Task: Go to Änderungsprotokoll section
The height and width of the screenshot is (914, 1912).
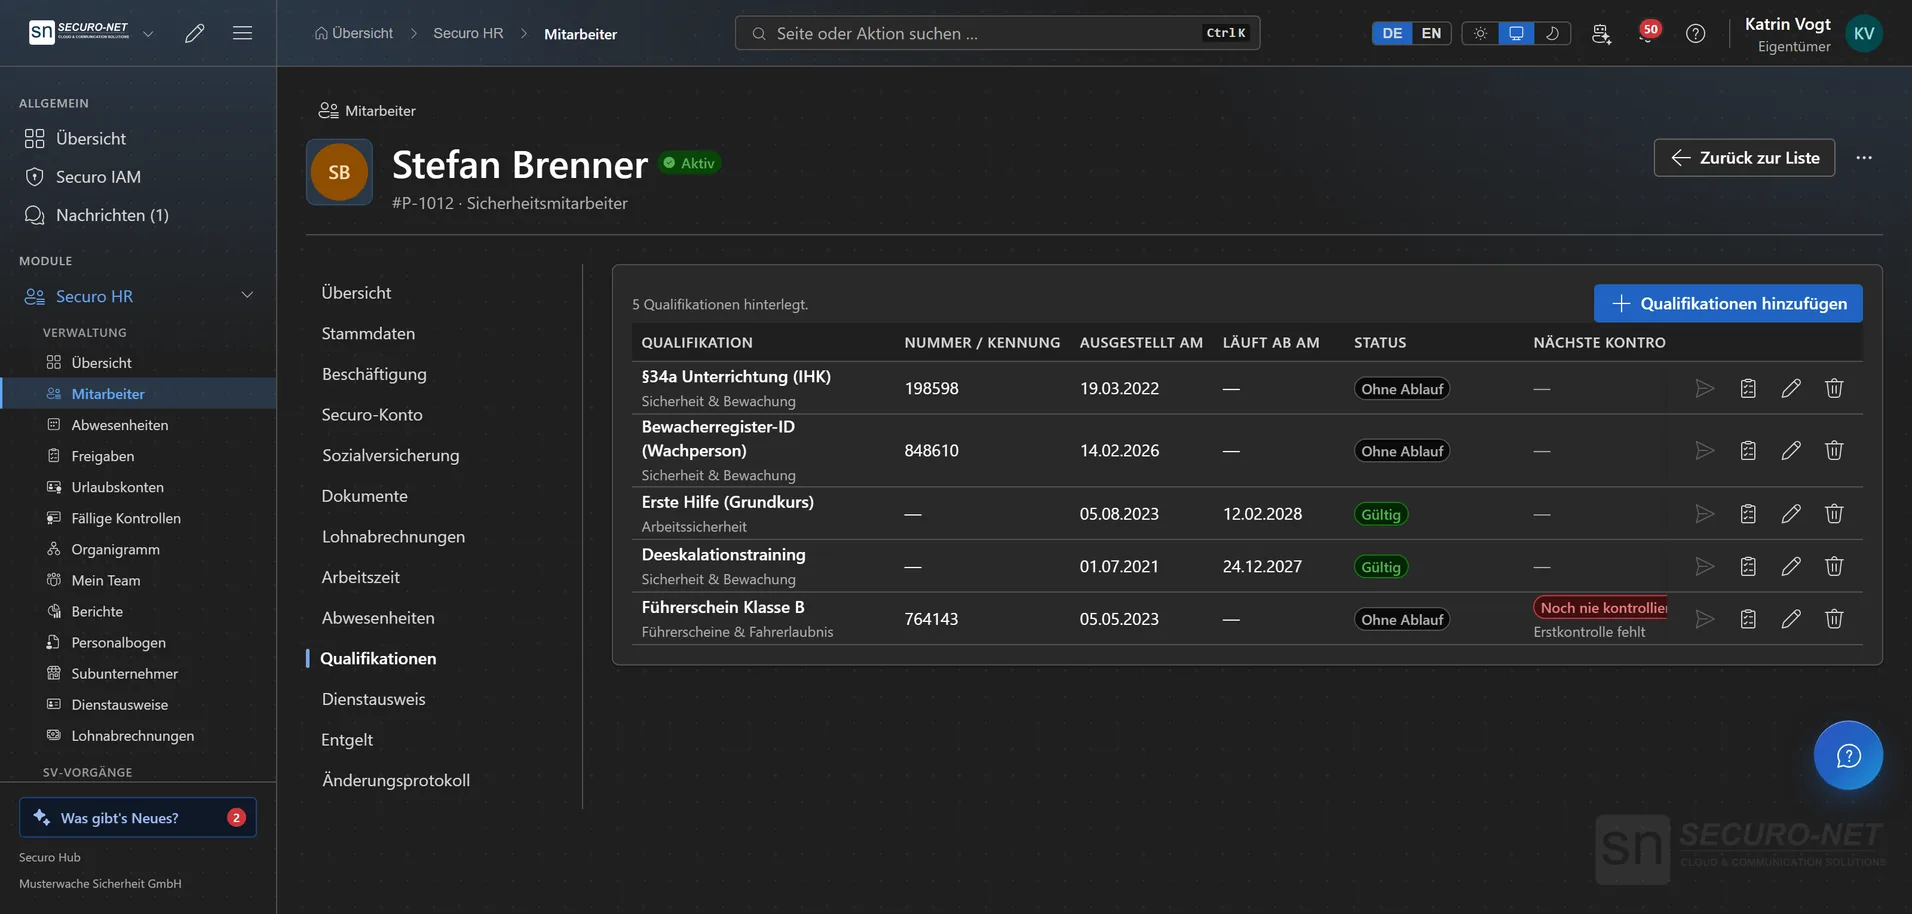Action: [x=395, y=780]
